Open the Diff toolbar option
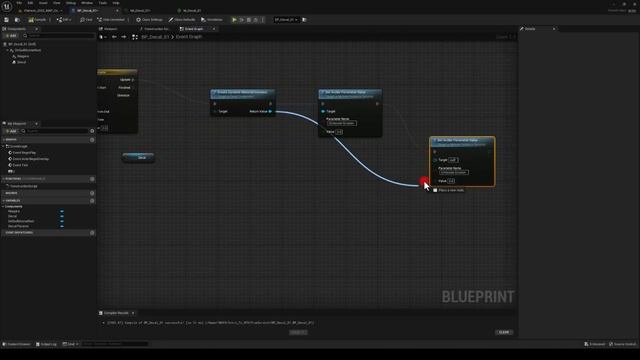The height and width of the screenshot is (360, 640). tap(64, 20)
